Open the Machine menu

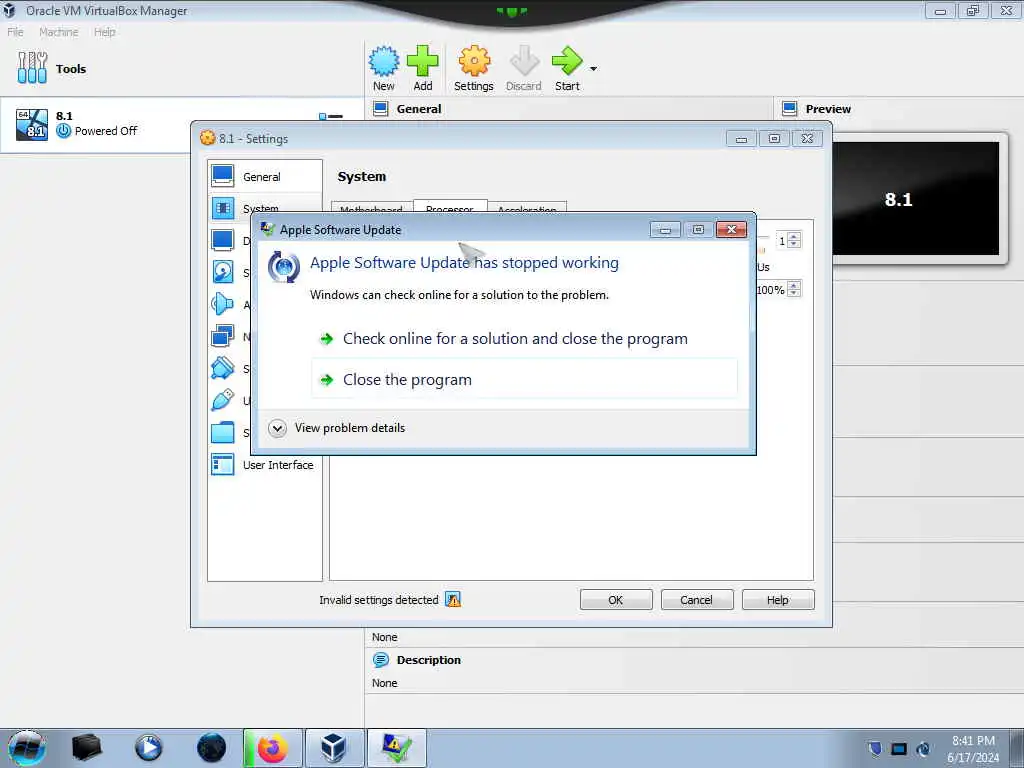coord(58,32)
